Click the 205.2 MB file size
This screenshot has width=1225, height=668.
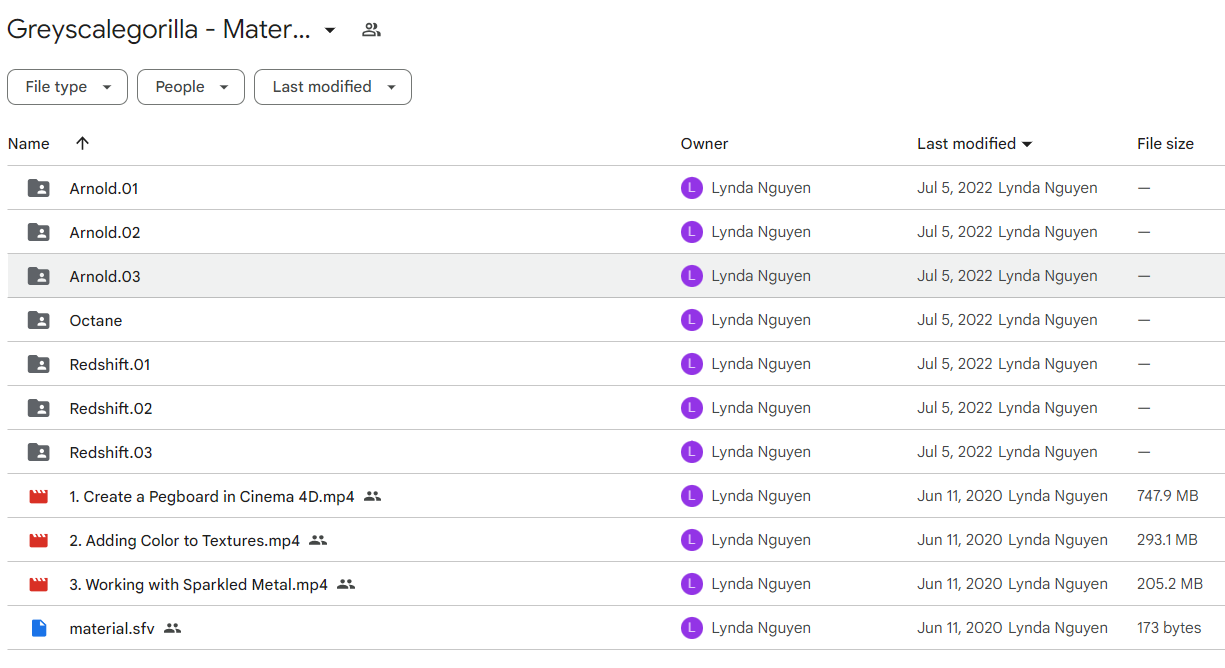coord(1170,584)
